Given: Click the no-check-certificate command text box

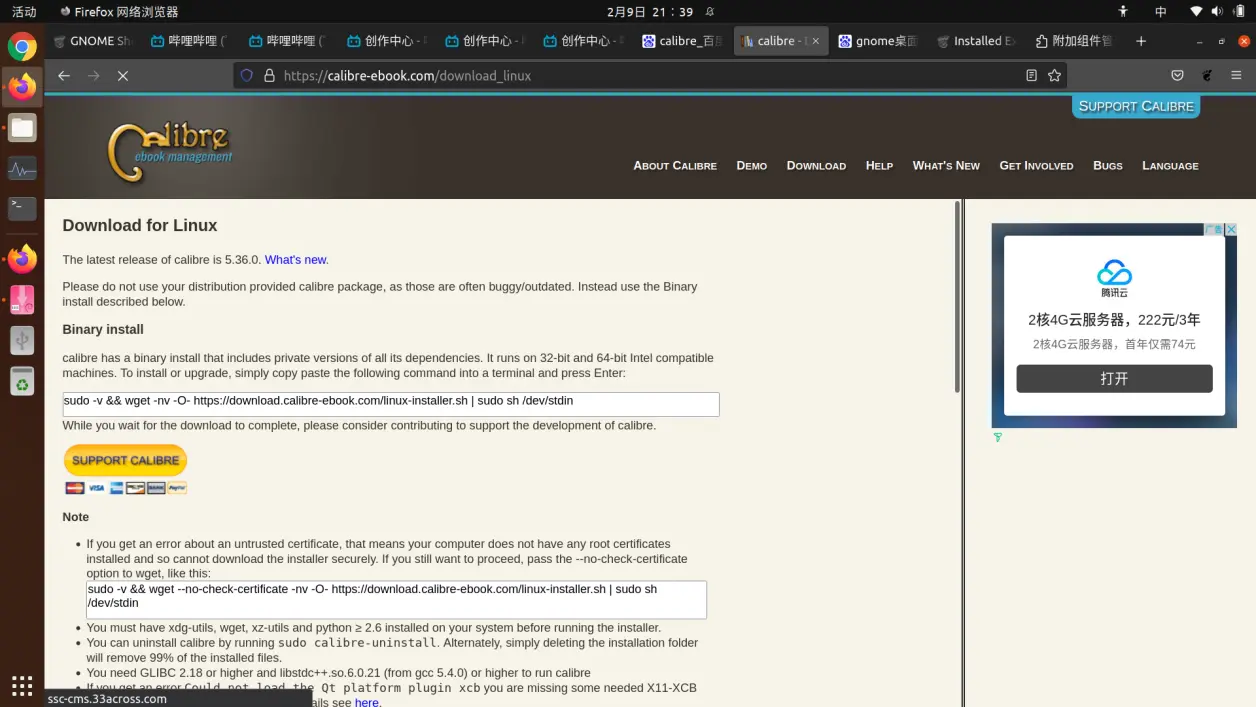Looking at the screenshot, I should click(x=396, y=600).
